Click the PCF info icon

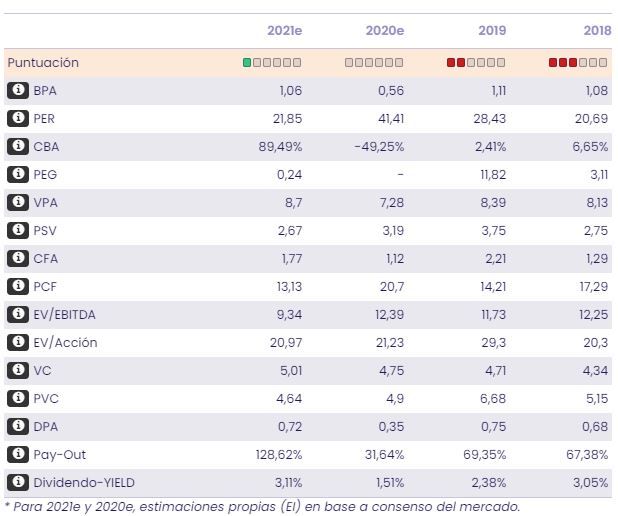(x=17, y=286)
